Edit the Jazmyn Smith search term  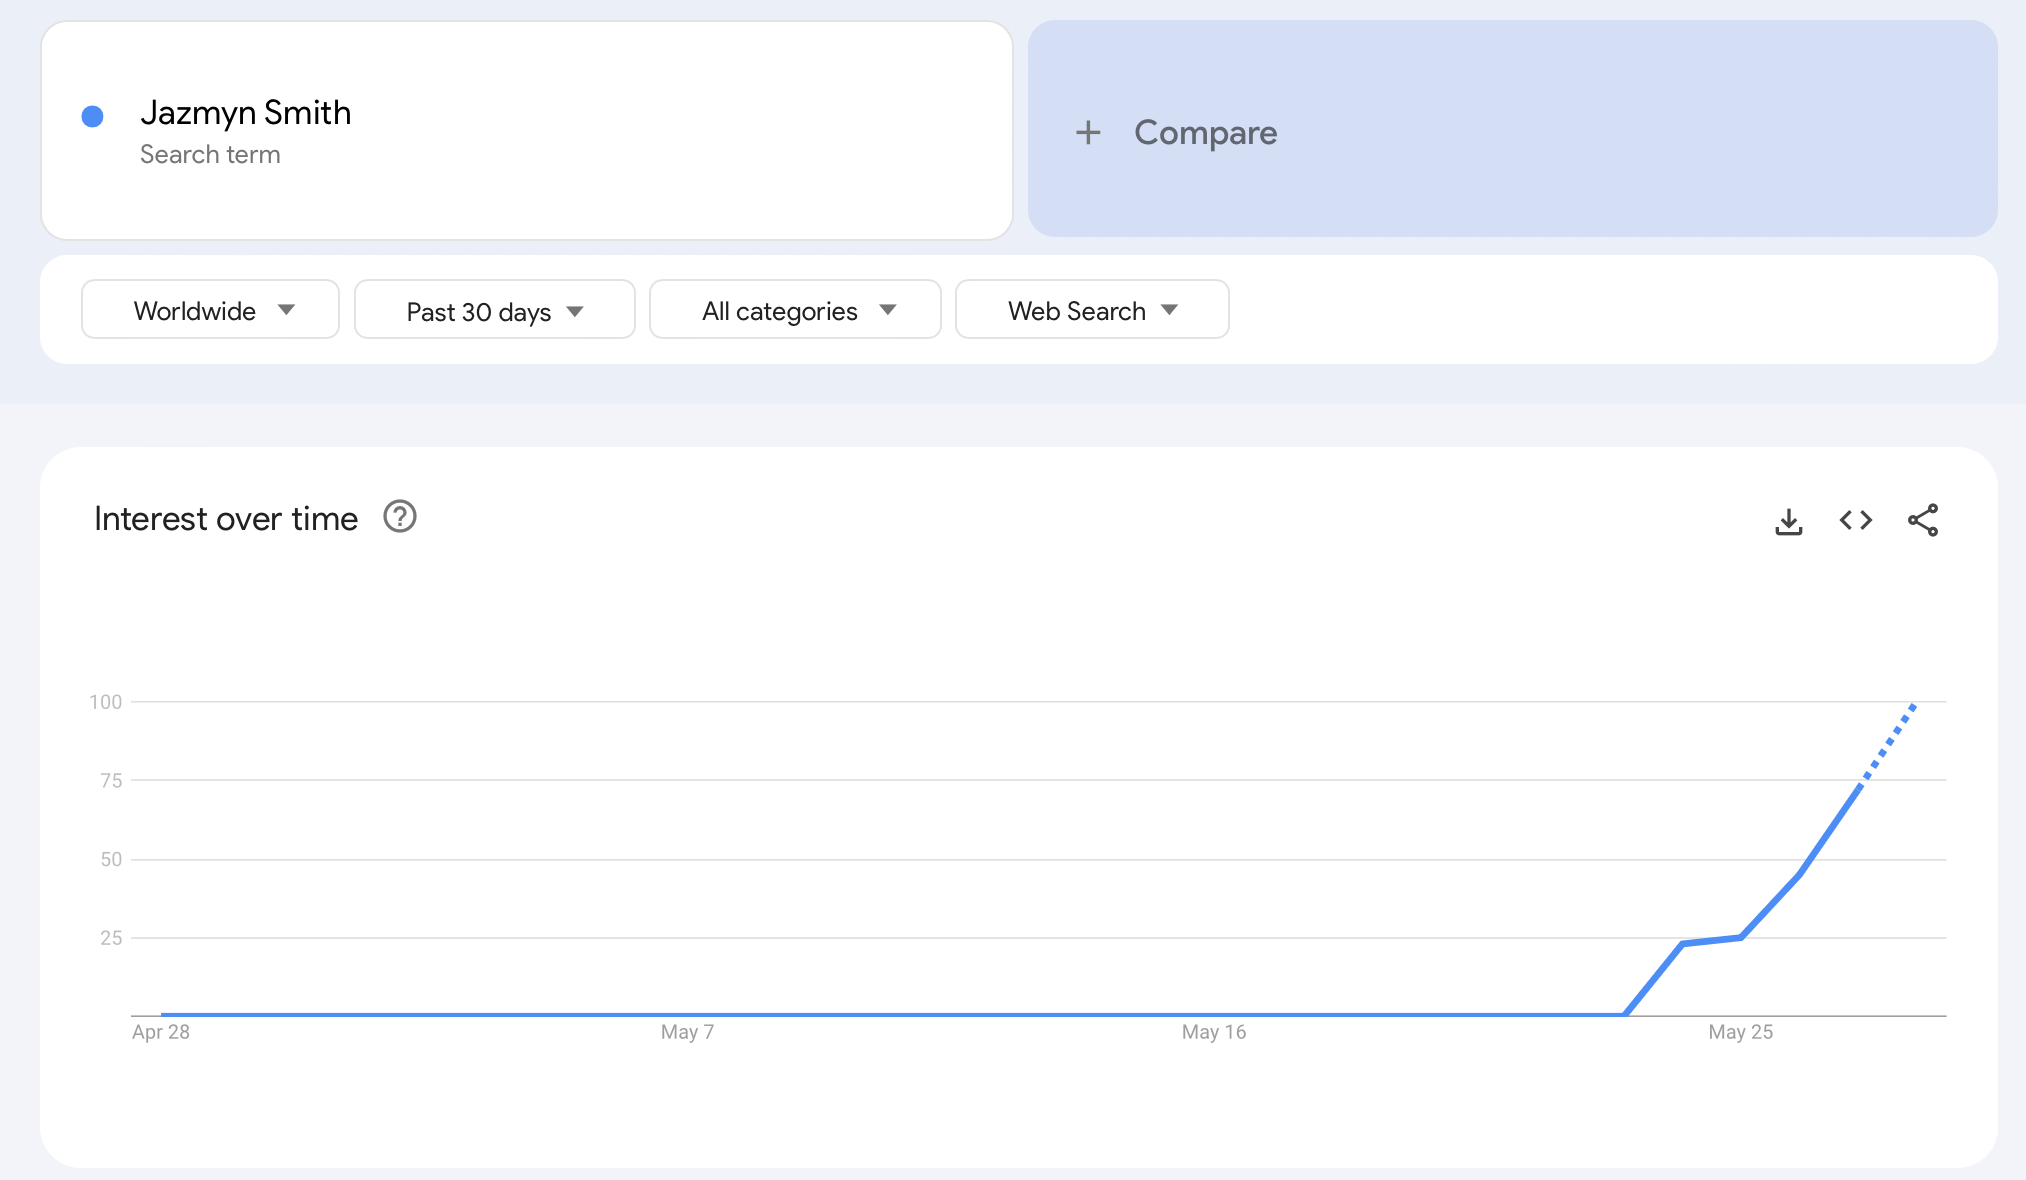pos(246,113)
